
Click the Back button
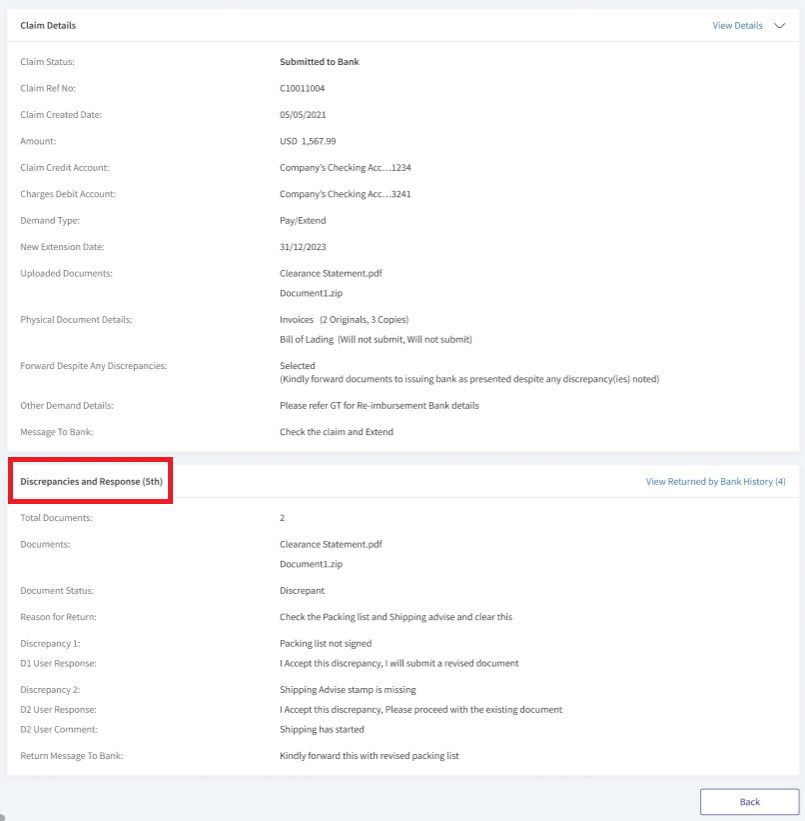pyautogui.click(x=749, y=802)
